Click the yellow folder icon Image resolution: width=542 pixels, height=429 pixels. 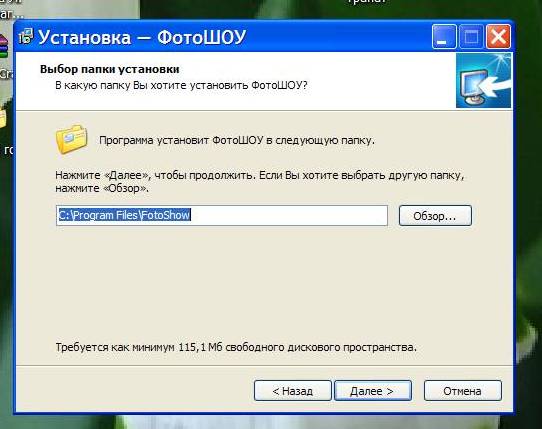(72, 139)
